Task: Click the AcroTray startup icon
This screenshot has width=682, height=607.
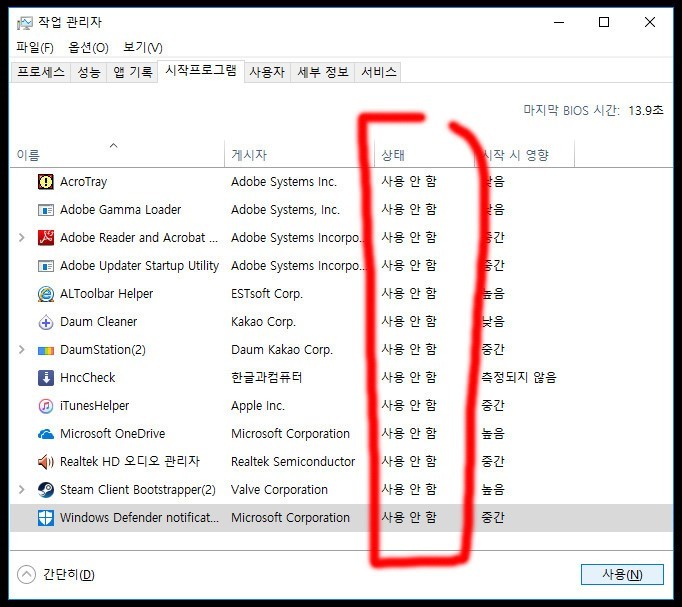Action: point(46,181)
